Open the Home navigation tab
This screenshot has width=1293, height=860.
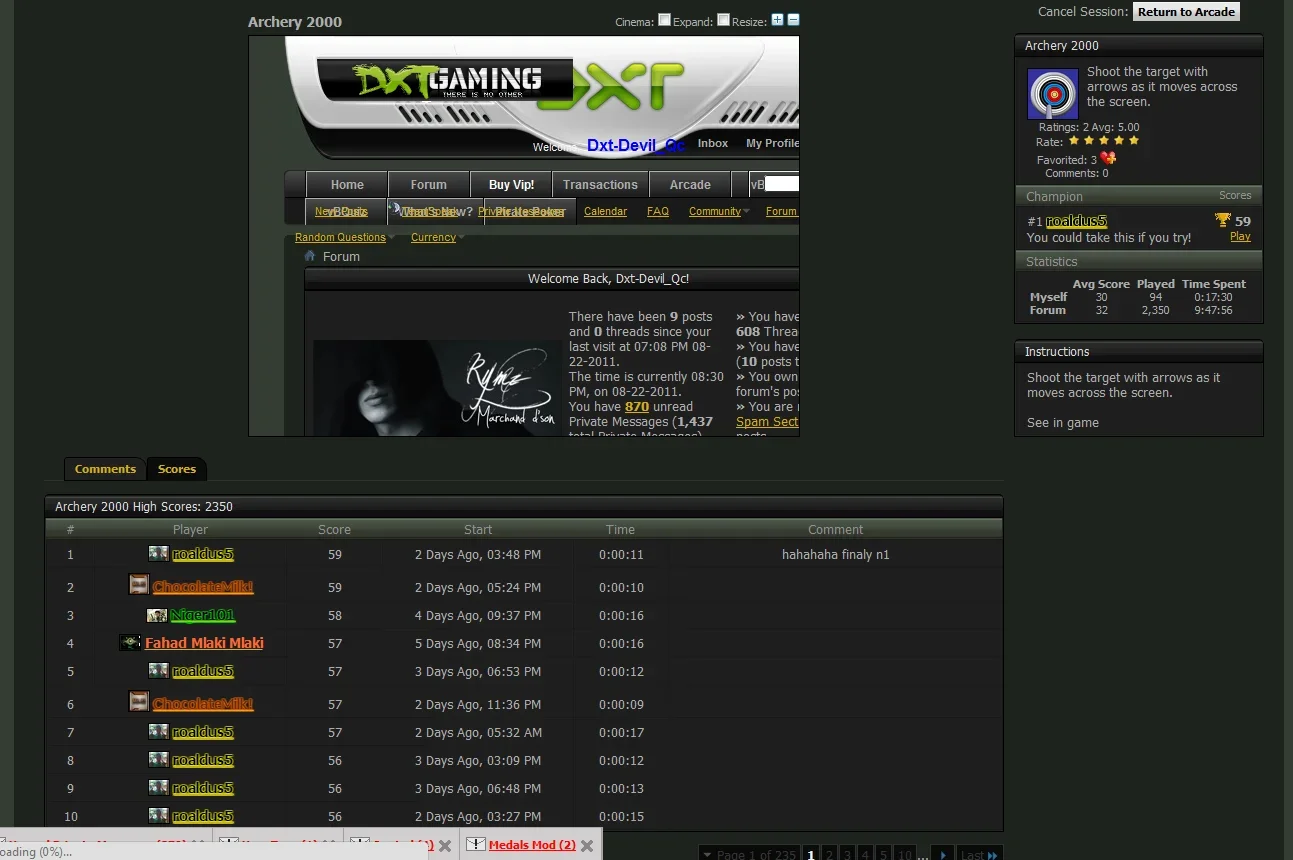point(347,184)
